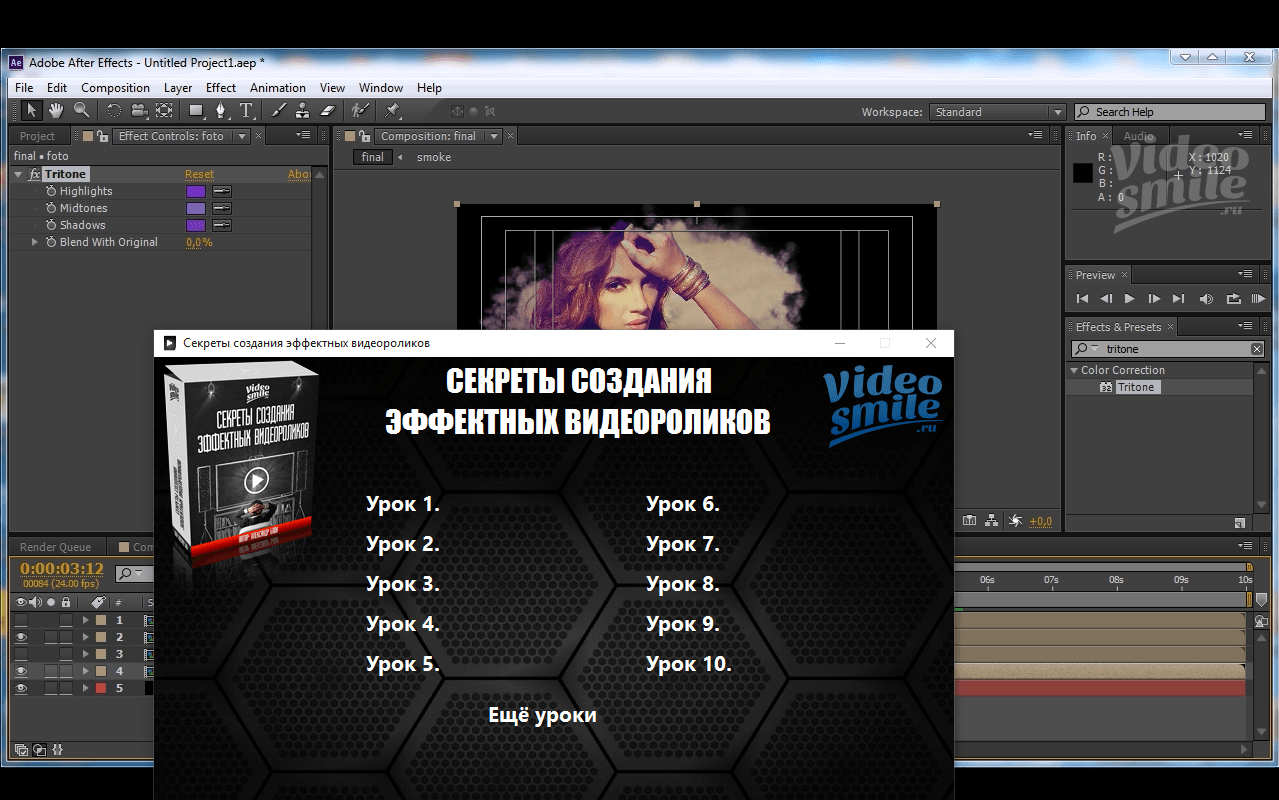Open the Midtones color swatch
This screenshot has height=800, width=1279.
196,208
